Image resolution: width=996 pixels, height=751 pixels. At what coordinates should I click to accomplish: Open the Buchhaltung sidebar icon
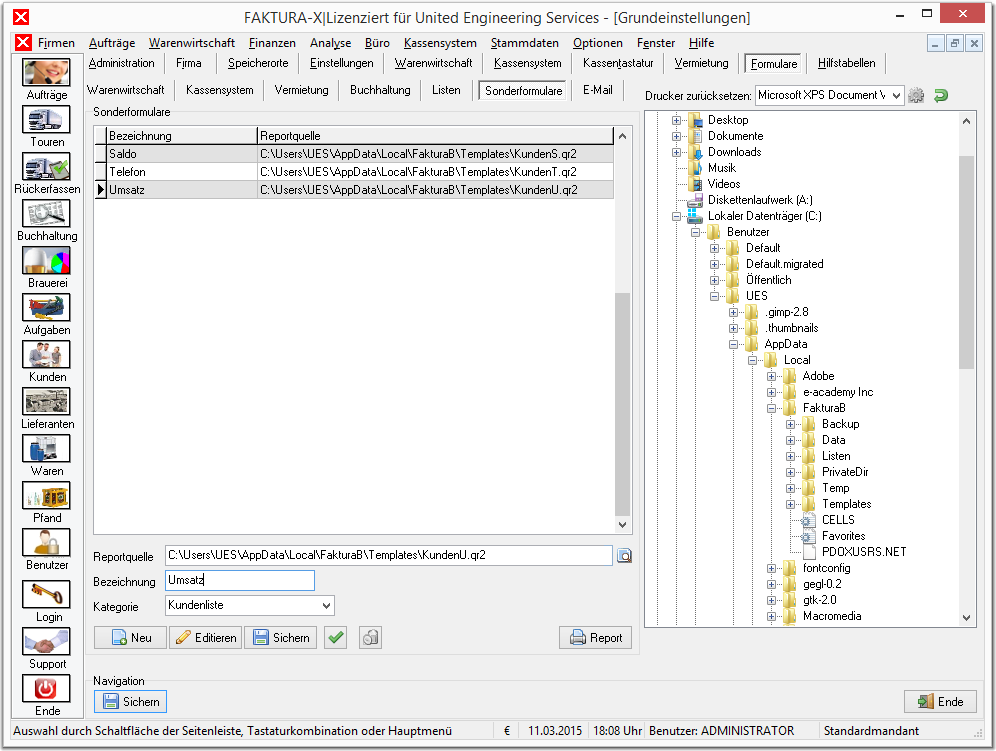click(x=46, y=213)
